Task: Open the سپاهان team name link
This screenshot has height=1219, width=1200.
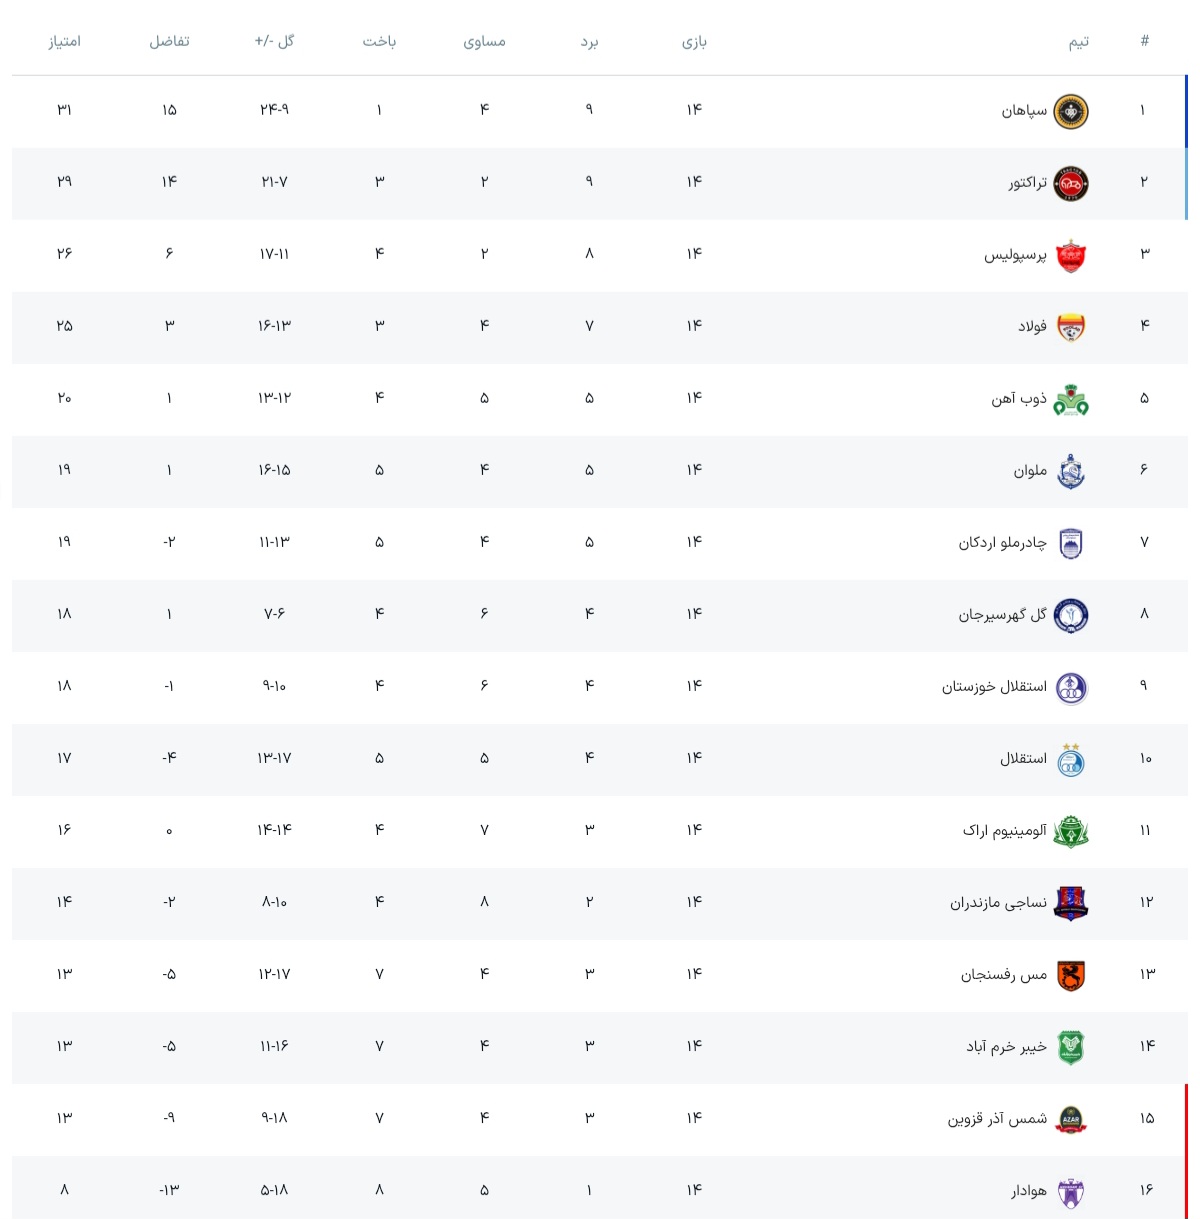Action: (x=1024, y=110)
